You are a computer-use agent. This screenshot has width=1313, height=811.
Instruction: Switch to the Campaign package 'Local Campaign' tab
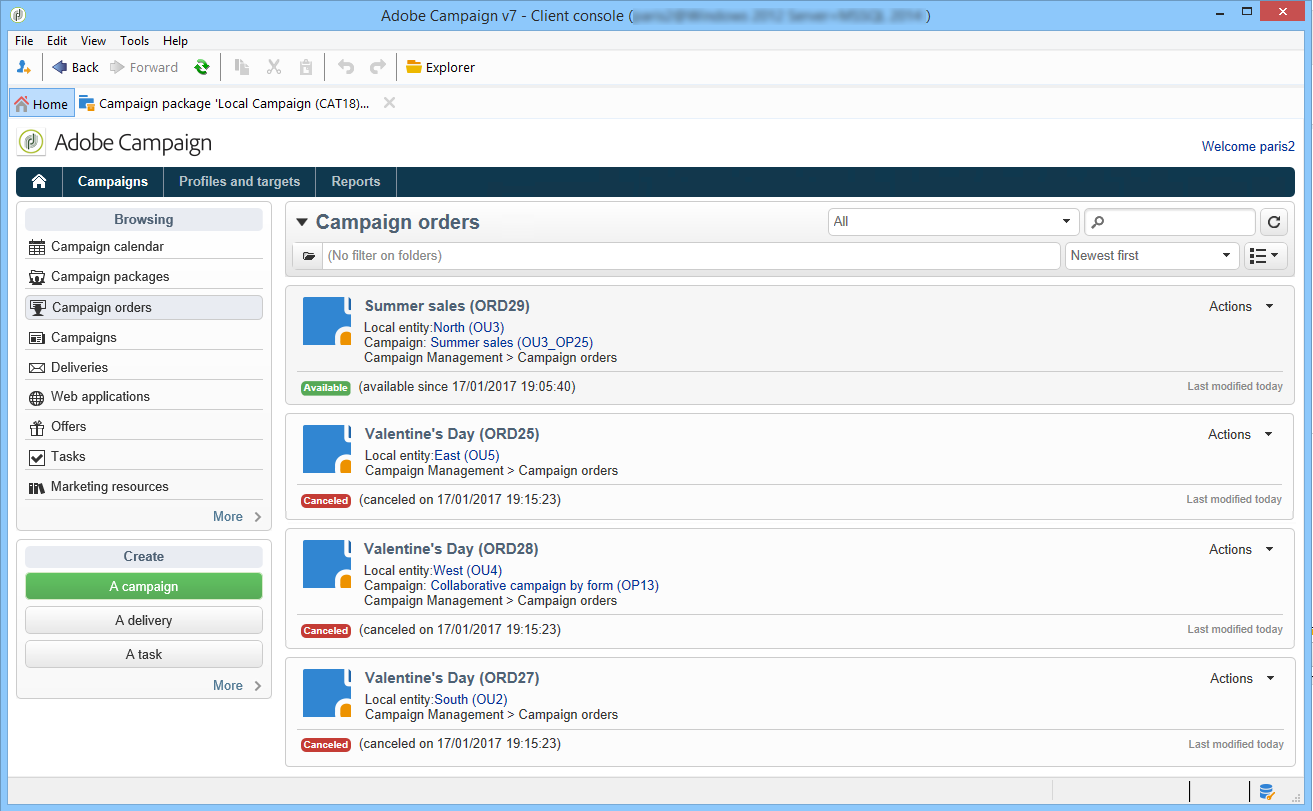224,103
